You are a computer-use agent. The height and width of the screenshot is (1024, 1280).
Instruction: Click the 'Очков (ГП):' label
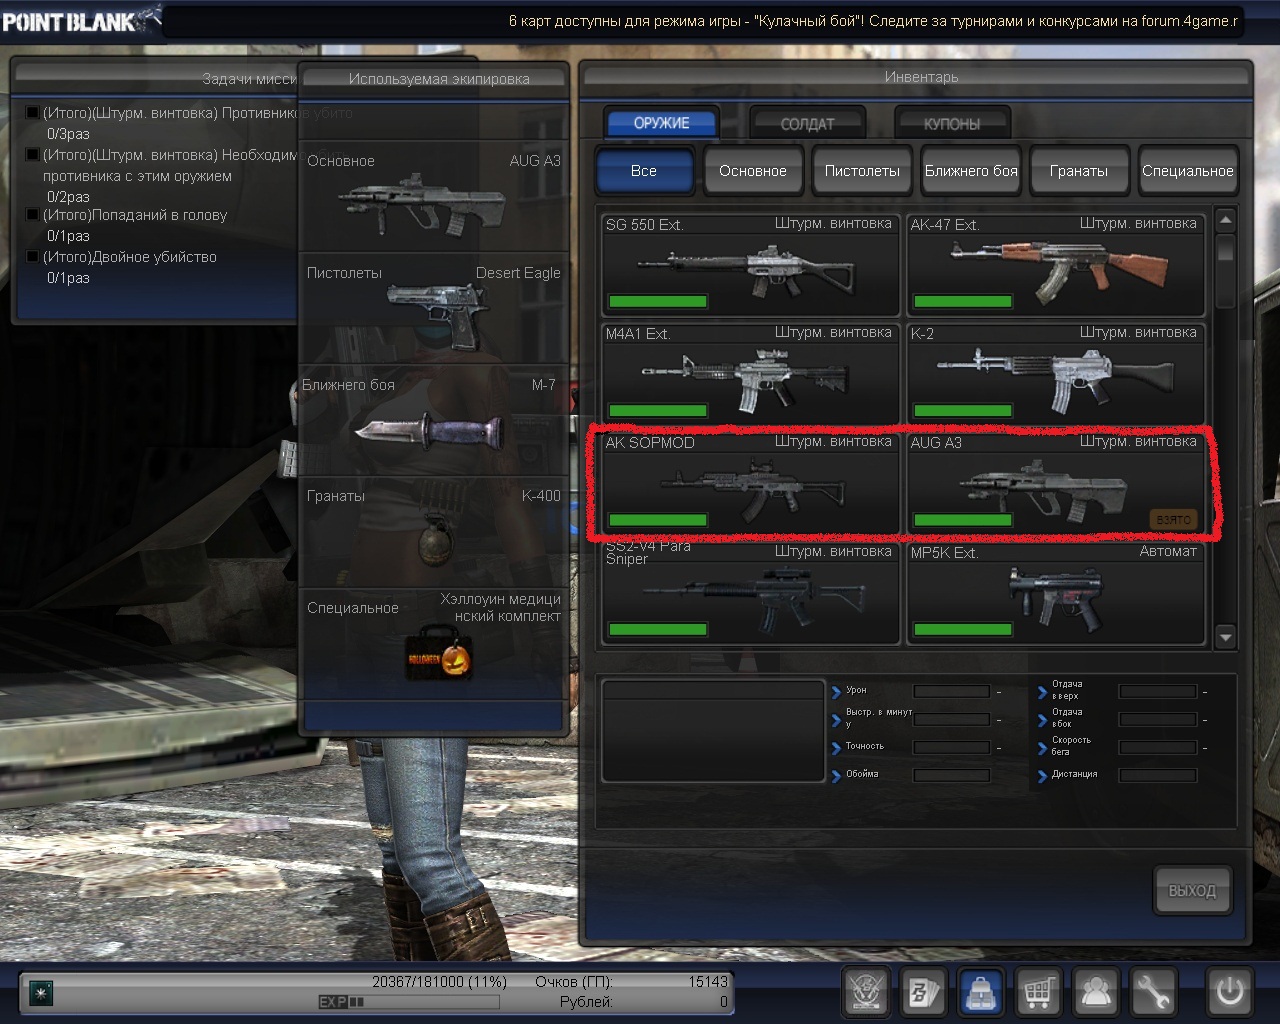click(574, 982)
